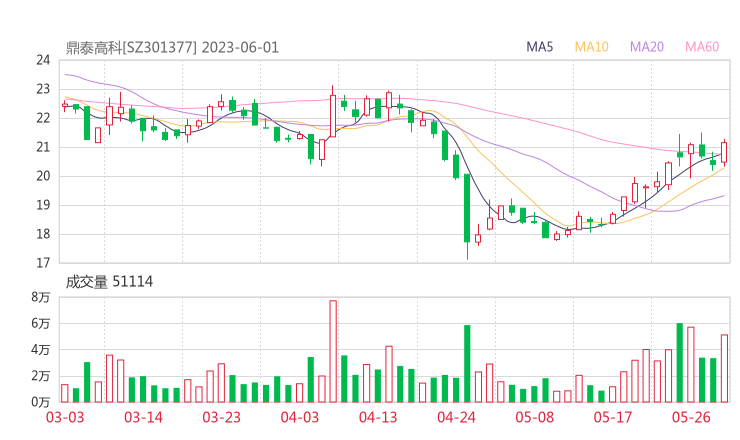Click the tall green volume bar near 05-26
Viewport: 740px width, 440px height.
pyautogui.click(x=680, y=363)
